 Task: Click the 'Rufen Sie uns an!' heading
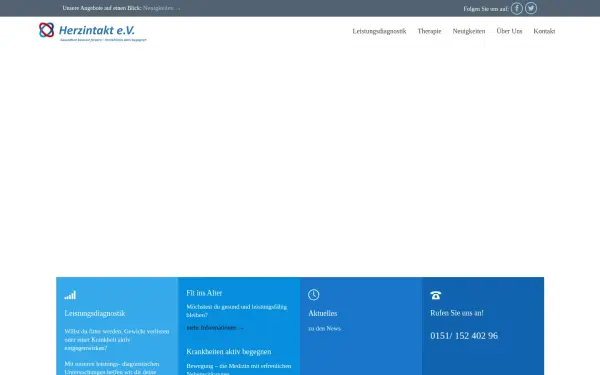(x=457, y=313)
